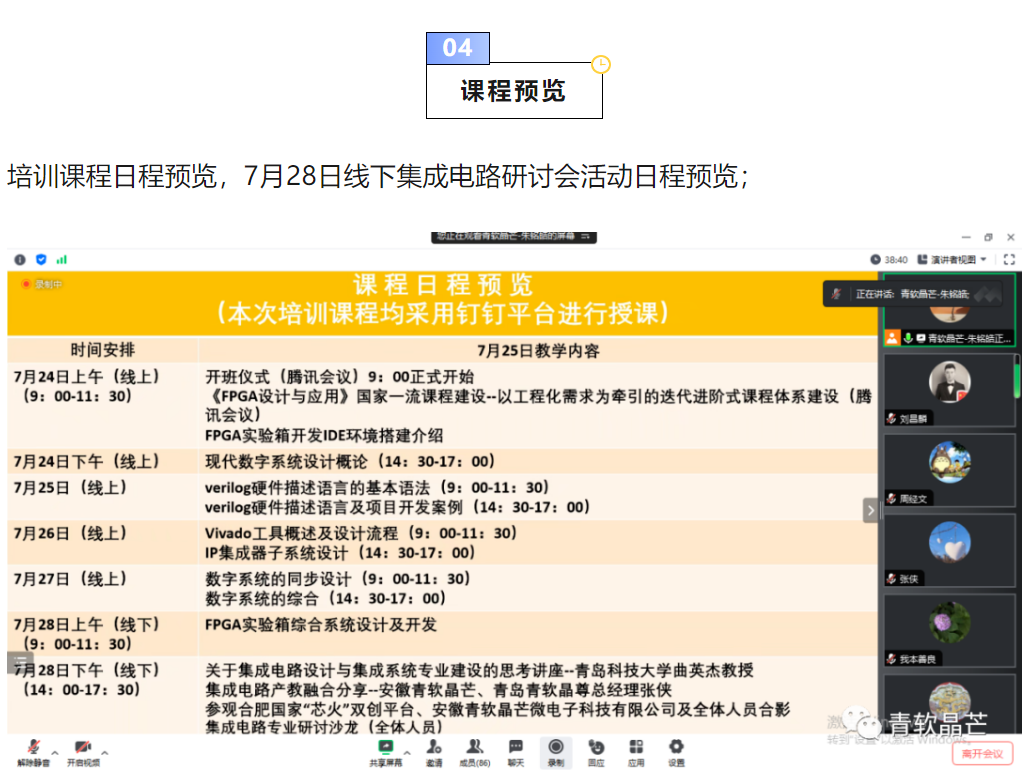Open the 聊天 chat panel

pos(516,753)
